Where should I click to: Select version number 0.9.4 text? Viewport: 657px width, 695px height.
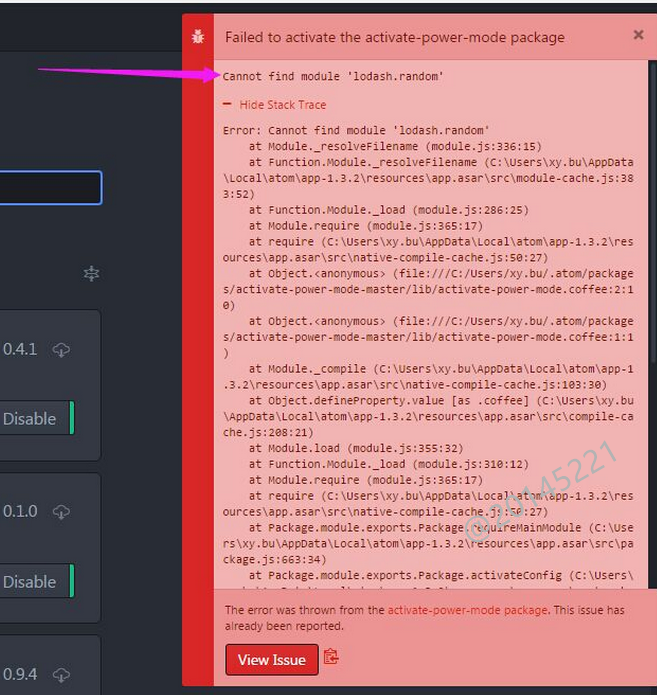coord(20,675)
